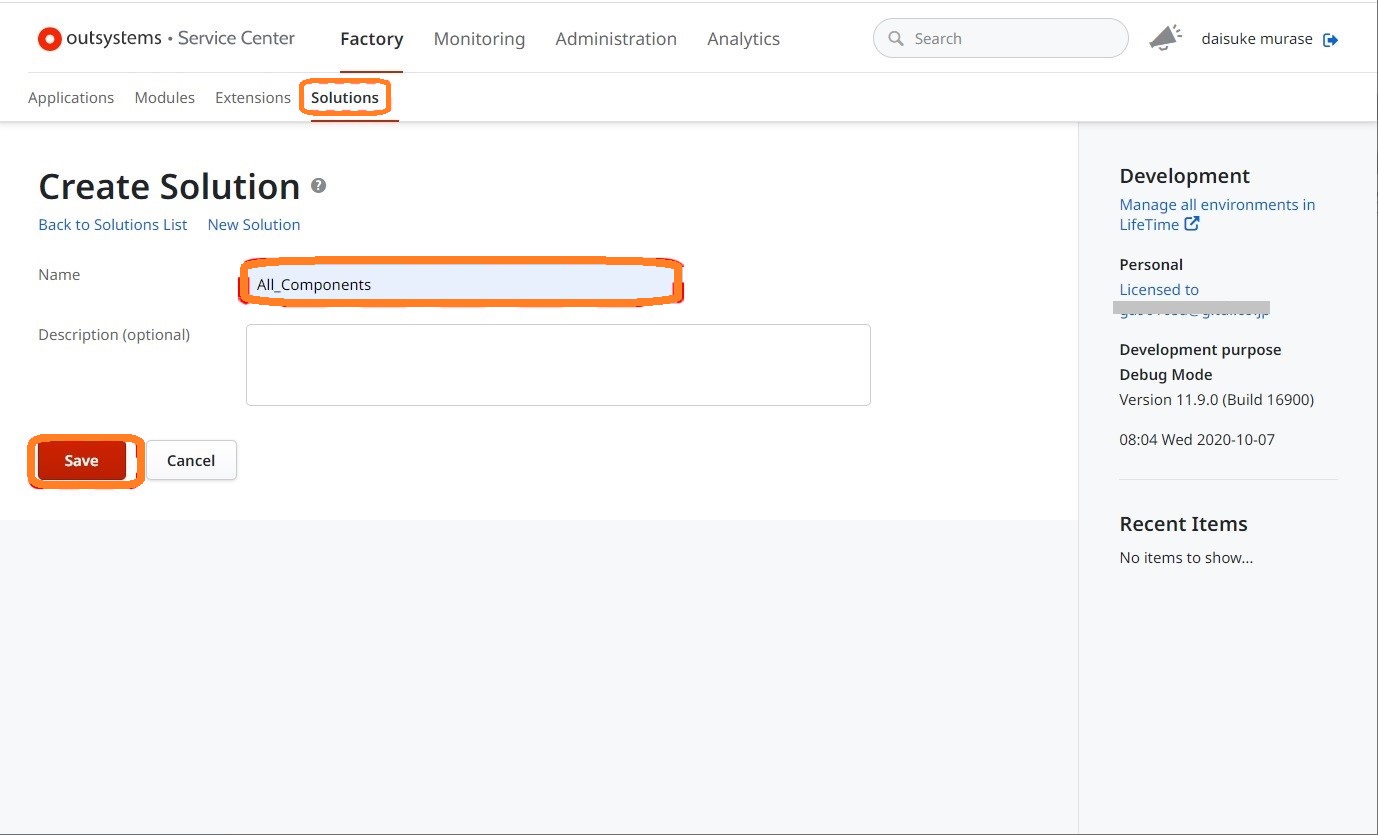Image resolution: width=1378 pixels, height=835 pixels.
Task: Click the OutSystems logo icon
Action: pos(49,39)
